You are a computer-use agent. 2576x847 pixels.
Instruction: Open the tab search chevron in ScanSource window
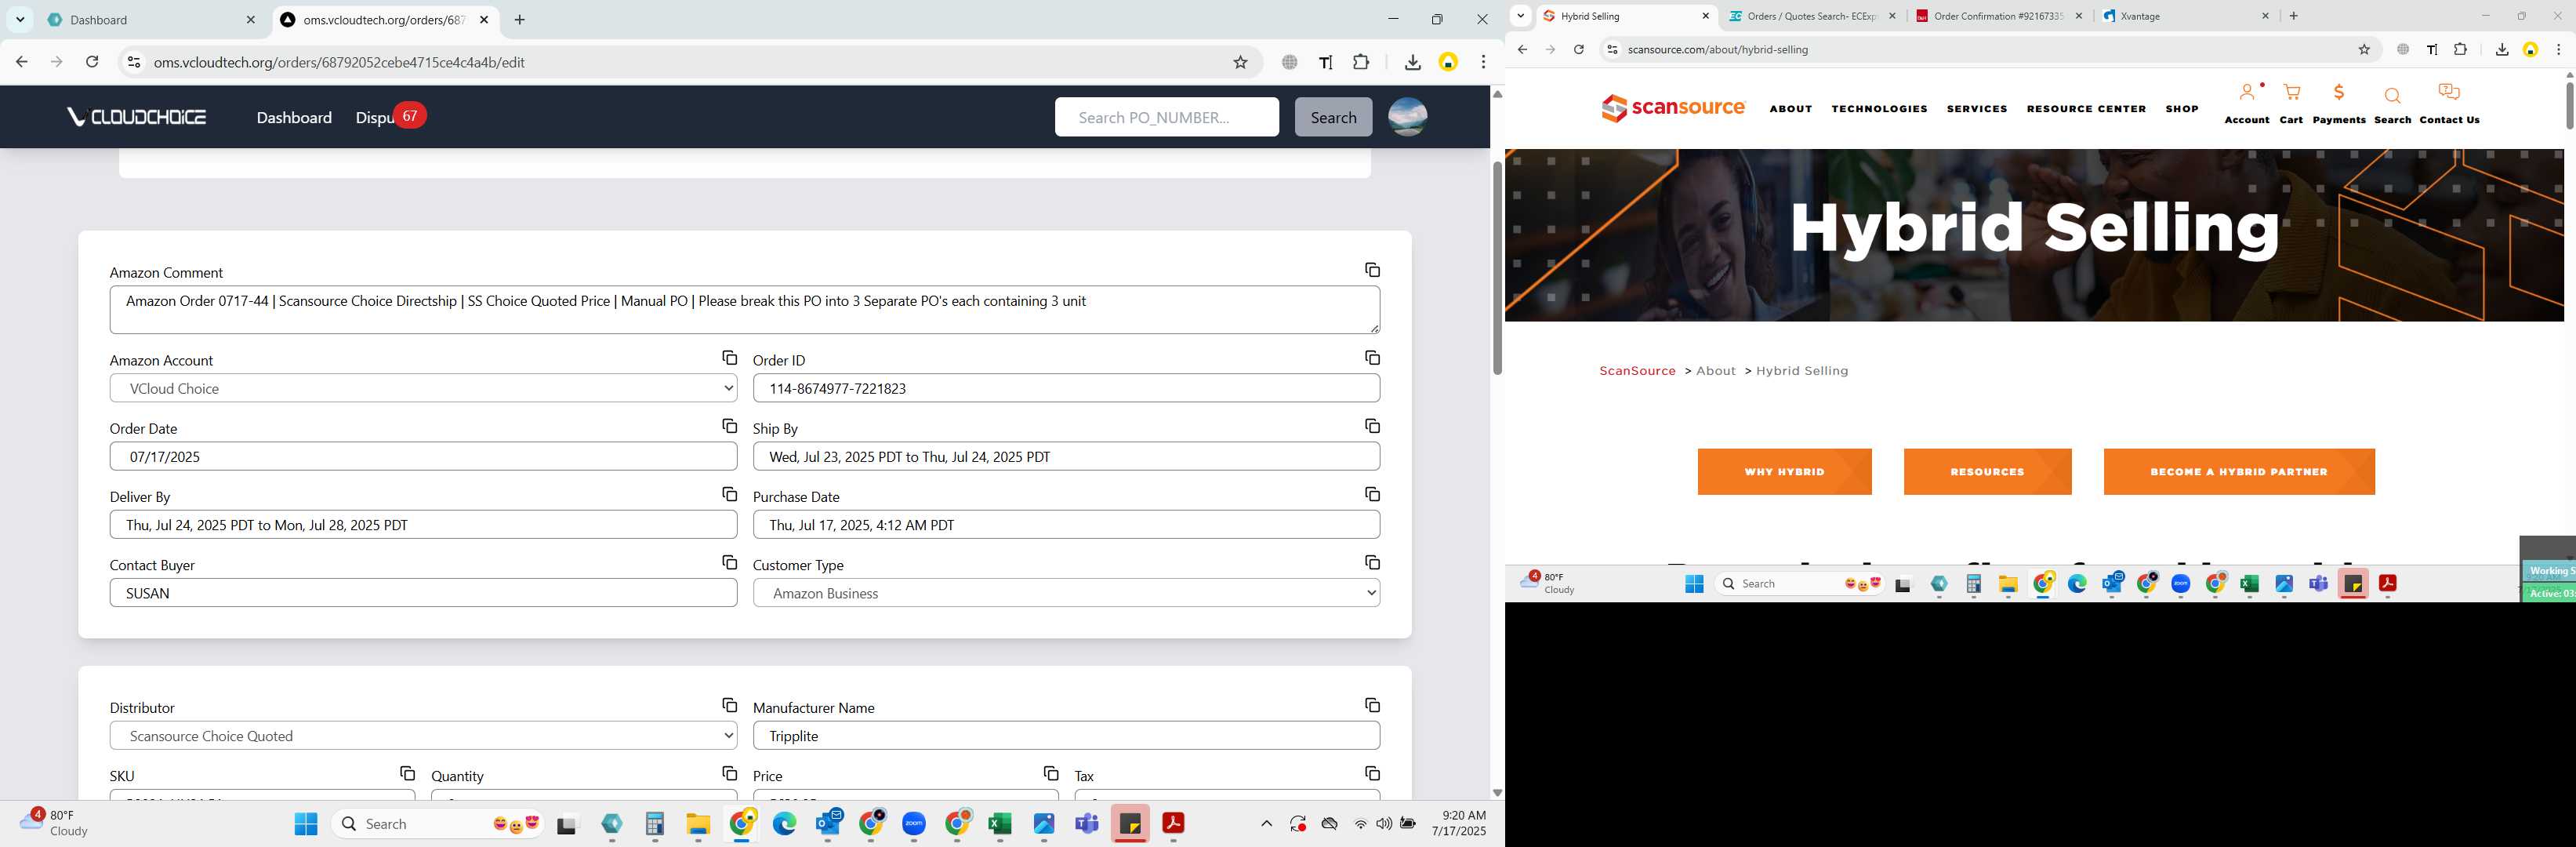[1521, 16]
